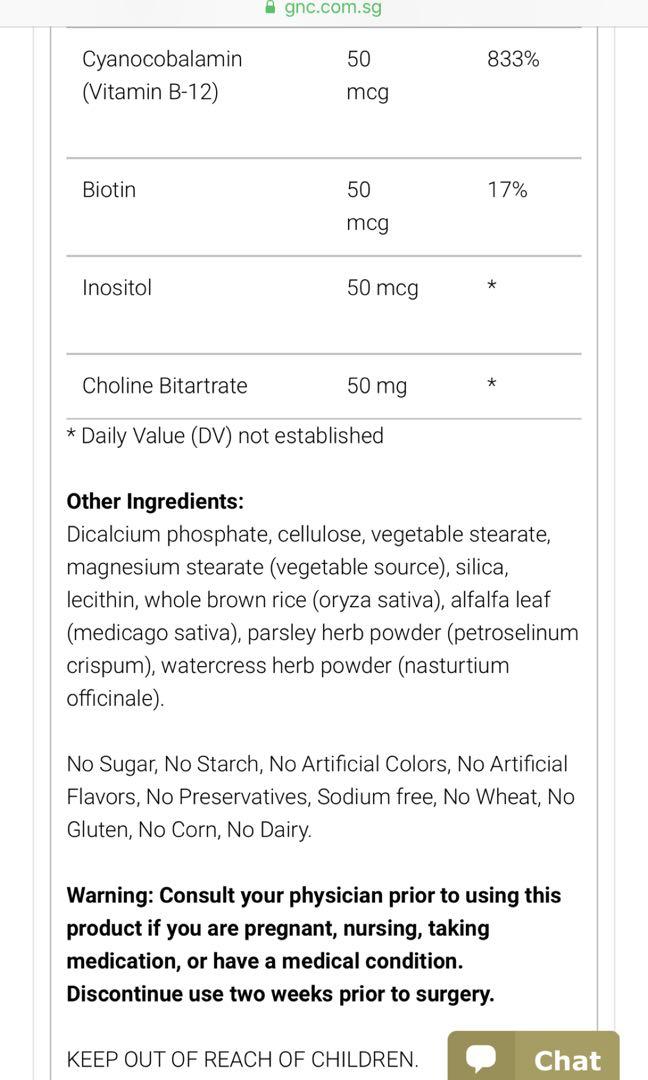Select the Choline Bitartrate entry
648x1080 pixels.
(x=165, y=385)
